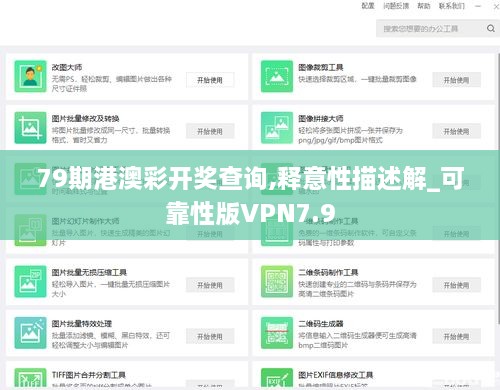Screen dimensions: 500x390
Task: Click the 图片幻灯片制作大师 icon
Action: (x=30, y=230)
